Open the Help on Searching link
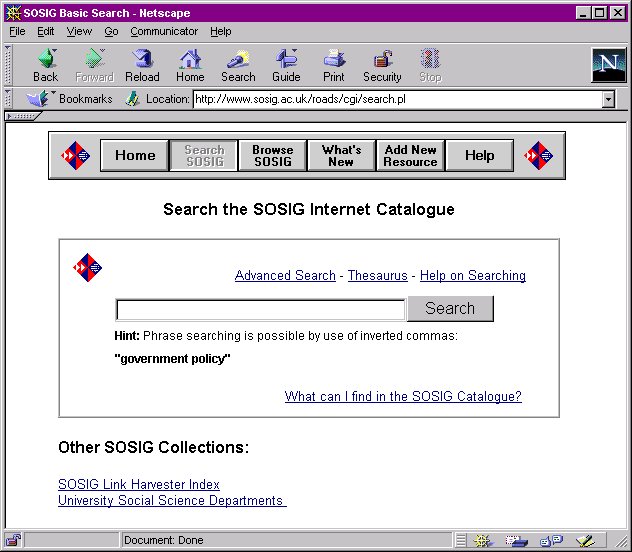Screen dimensions: 632x552 [473, 276]
